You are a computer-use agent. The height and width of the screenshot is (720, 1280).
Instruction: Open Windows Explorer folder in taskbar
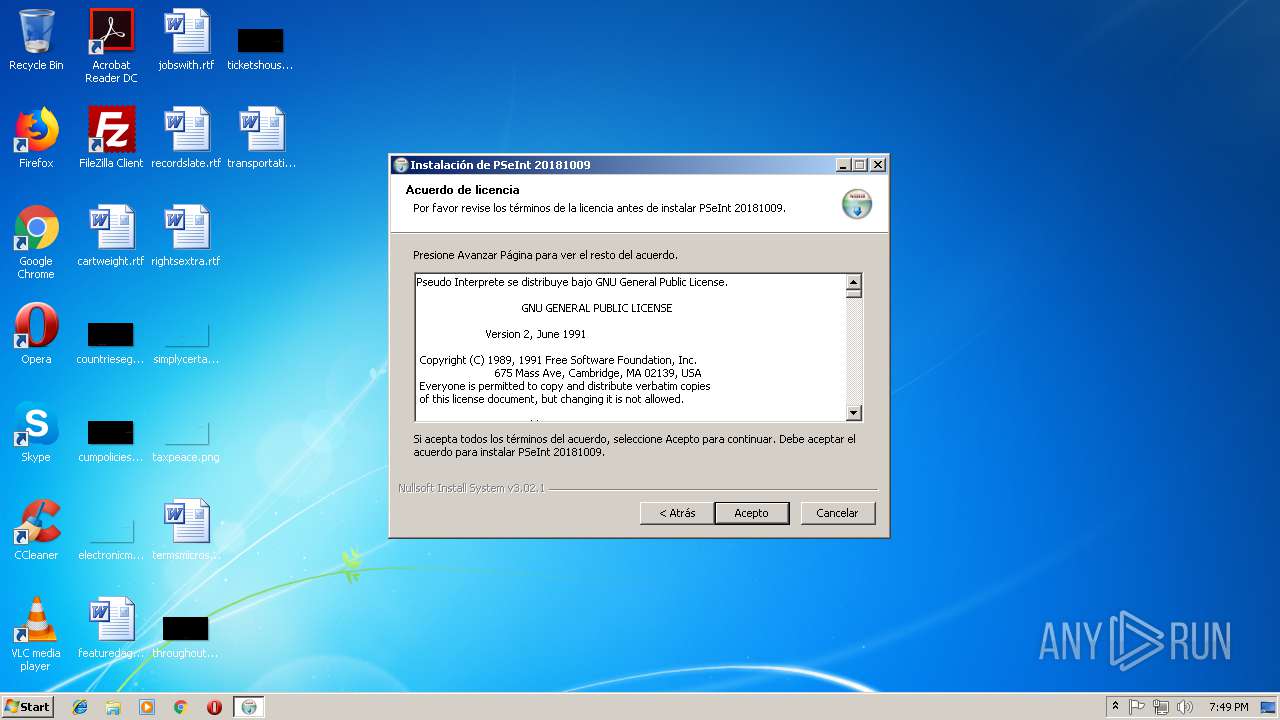click(113, 707)
